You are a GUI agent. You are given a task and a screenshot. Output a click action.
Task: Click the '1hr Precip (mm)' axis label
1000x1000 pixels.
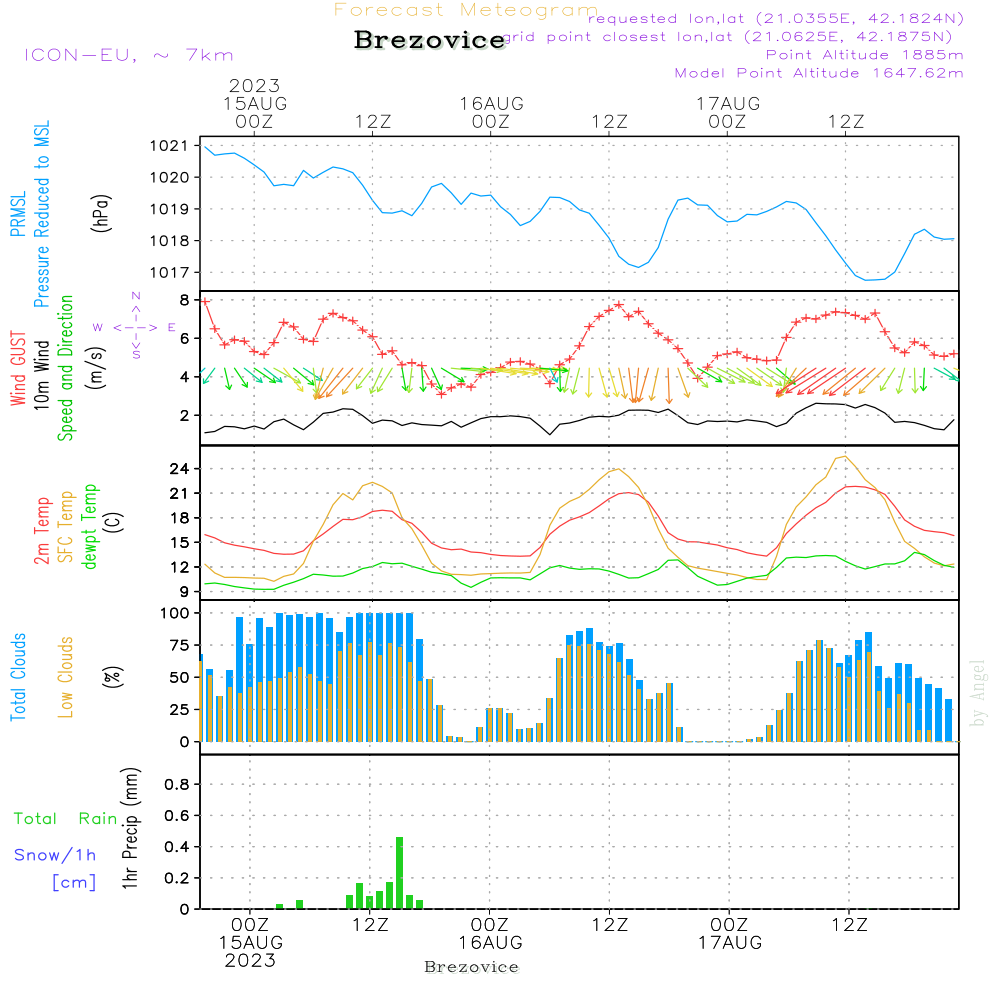[129, 828]
